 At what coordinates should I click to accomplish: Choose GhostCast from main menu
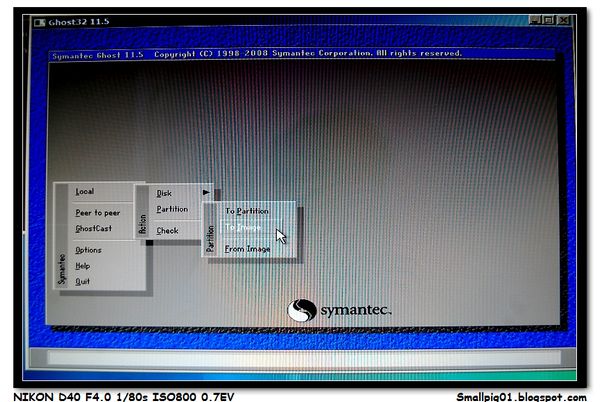94,228
